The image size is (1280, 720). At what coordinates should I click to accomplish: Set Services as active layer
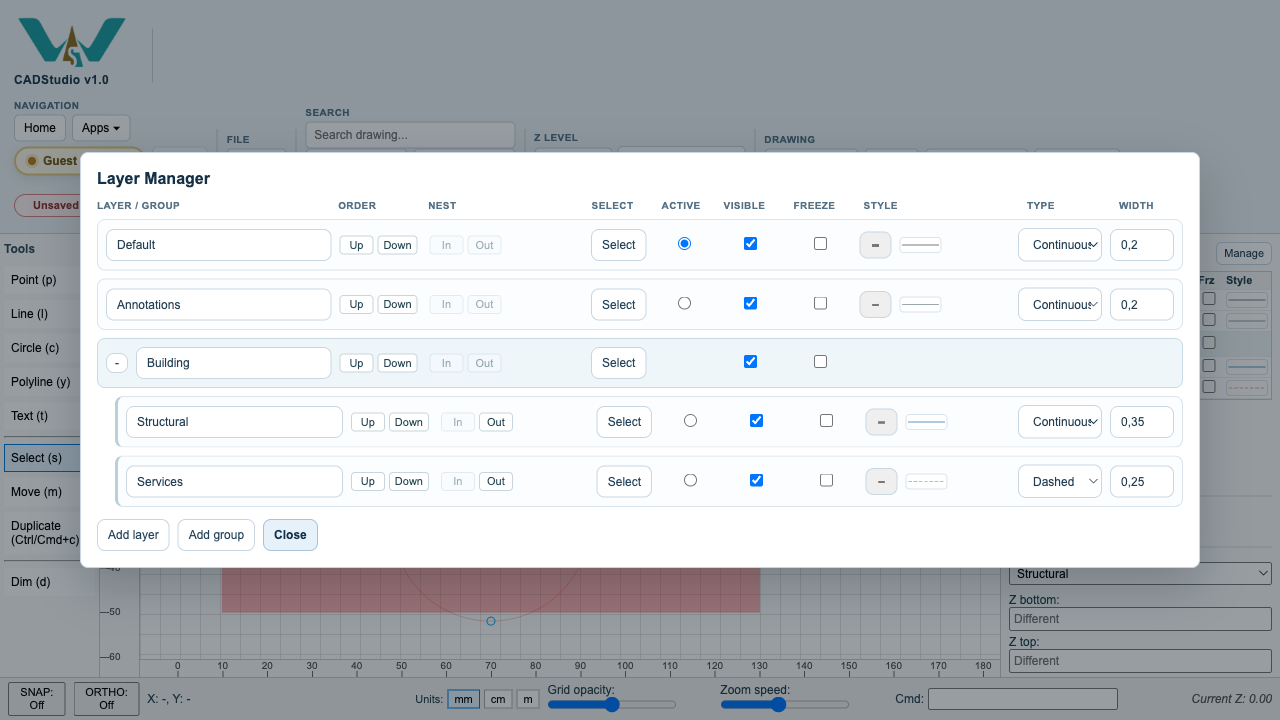(690, 480)
